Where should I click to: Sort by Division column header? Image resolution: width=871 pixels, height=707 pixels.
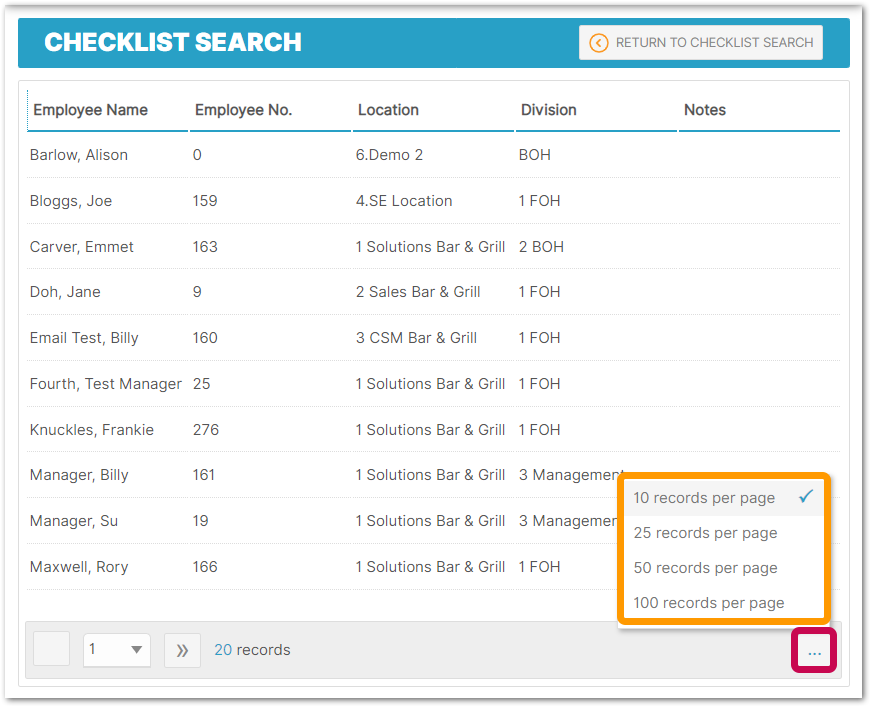[595, 110]
